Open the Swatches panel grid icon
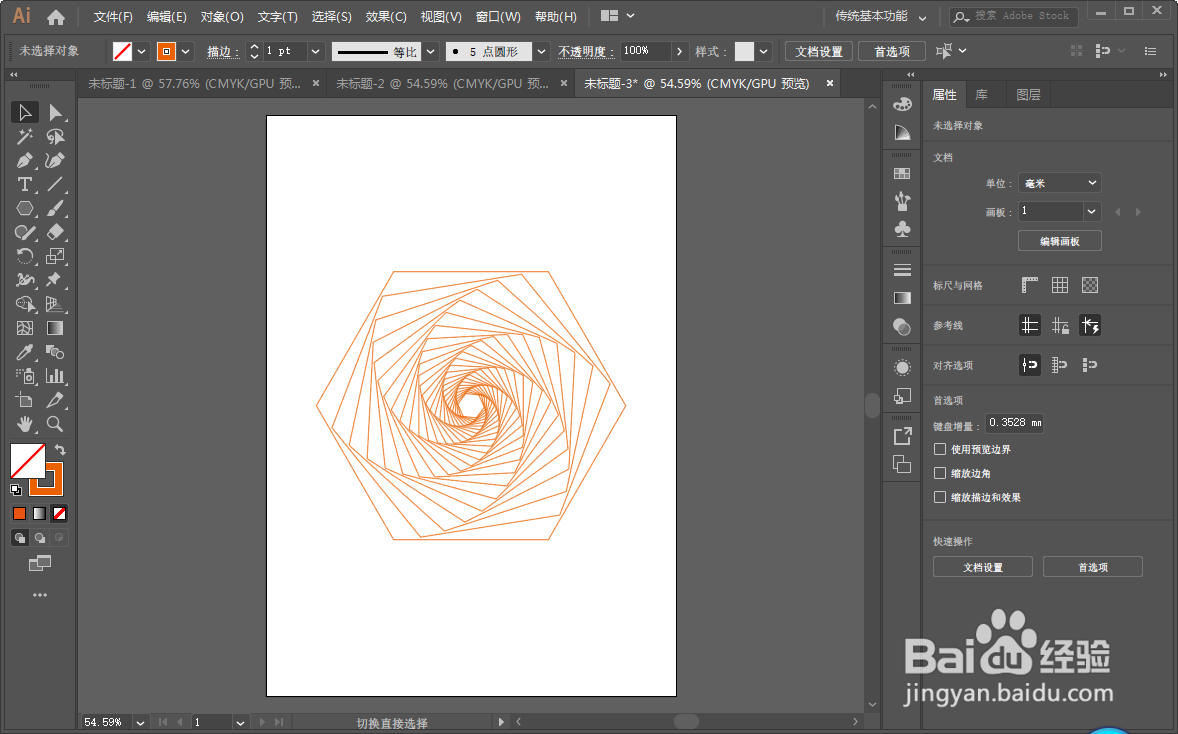 coord(902,174)
